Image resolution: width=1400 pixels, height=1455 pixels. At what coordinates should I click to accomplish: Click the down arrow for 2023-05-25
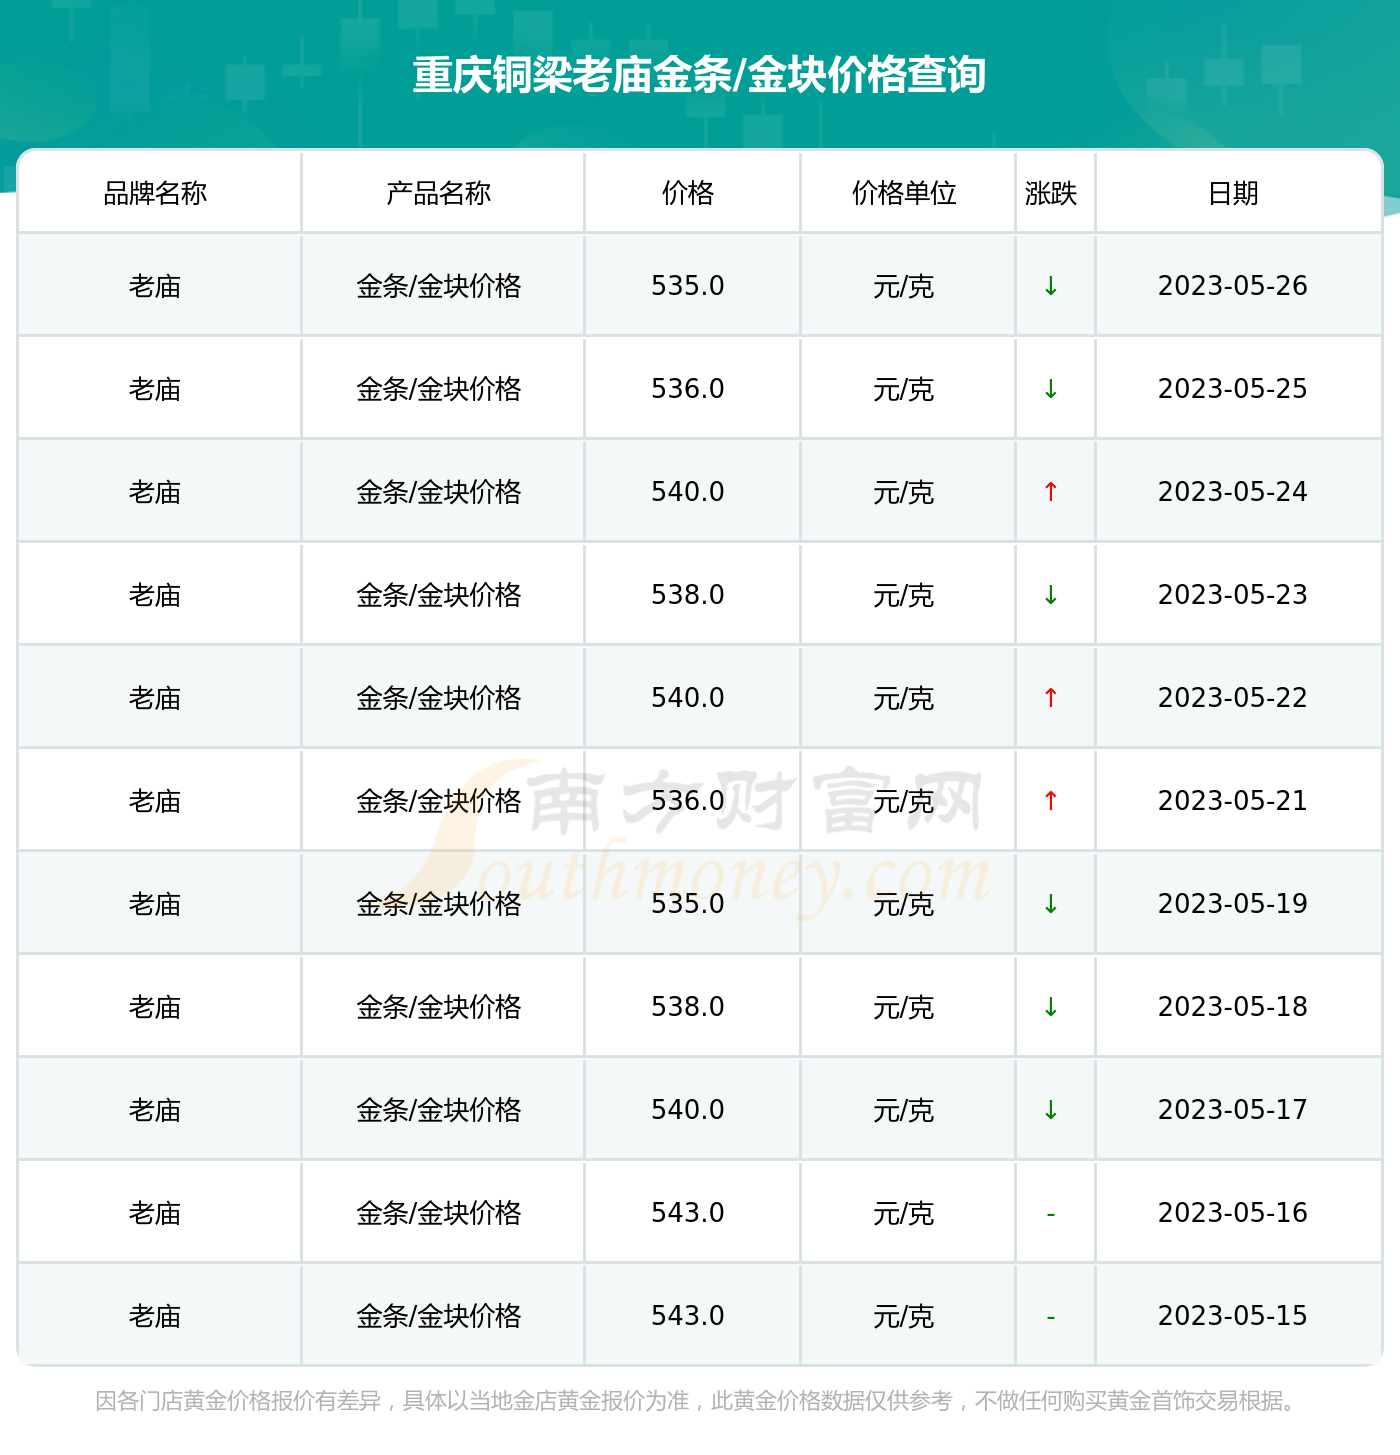coord(1051,389)
